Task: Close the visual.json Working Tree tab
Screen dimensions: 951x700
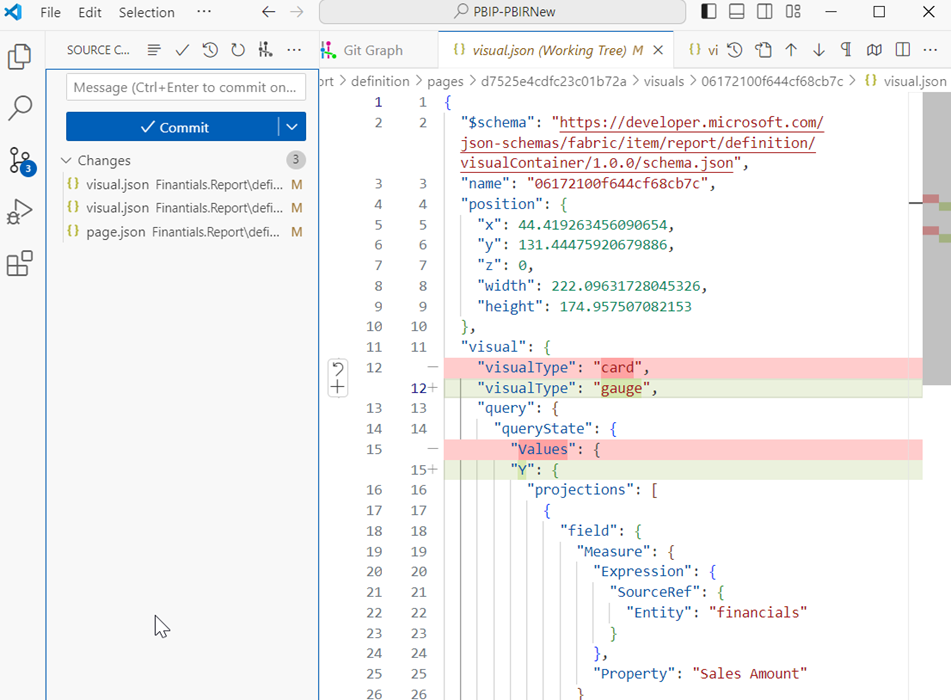Action: coord(658,50)
